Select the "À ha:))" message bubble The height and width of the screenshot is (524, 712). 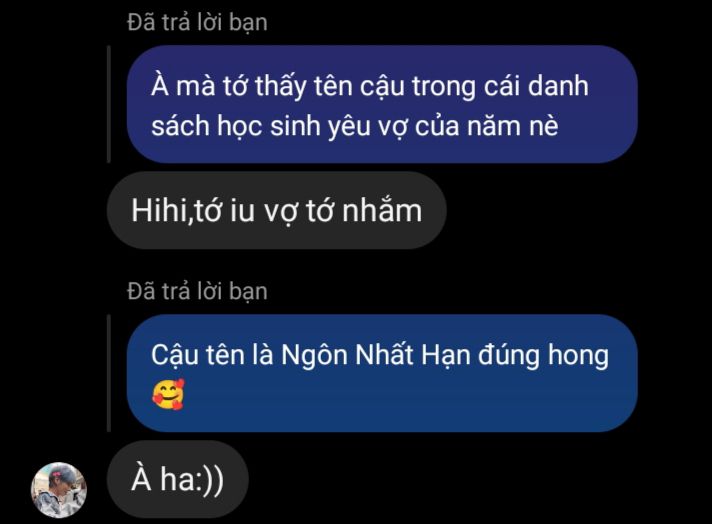coord(178,479)
